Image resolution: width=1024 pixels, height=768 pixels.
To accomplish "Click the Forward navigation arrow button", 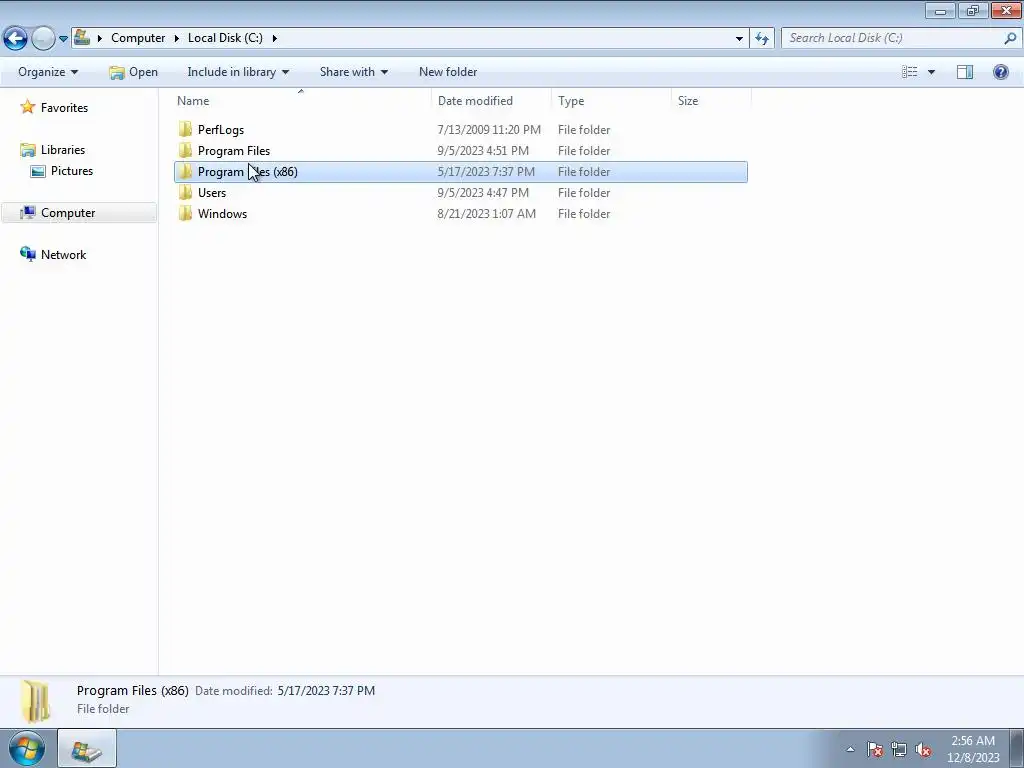I will 43,39.
